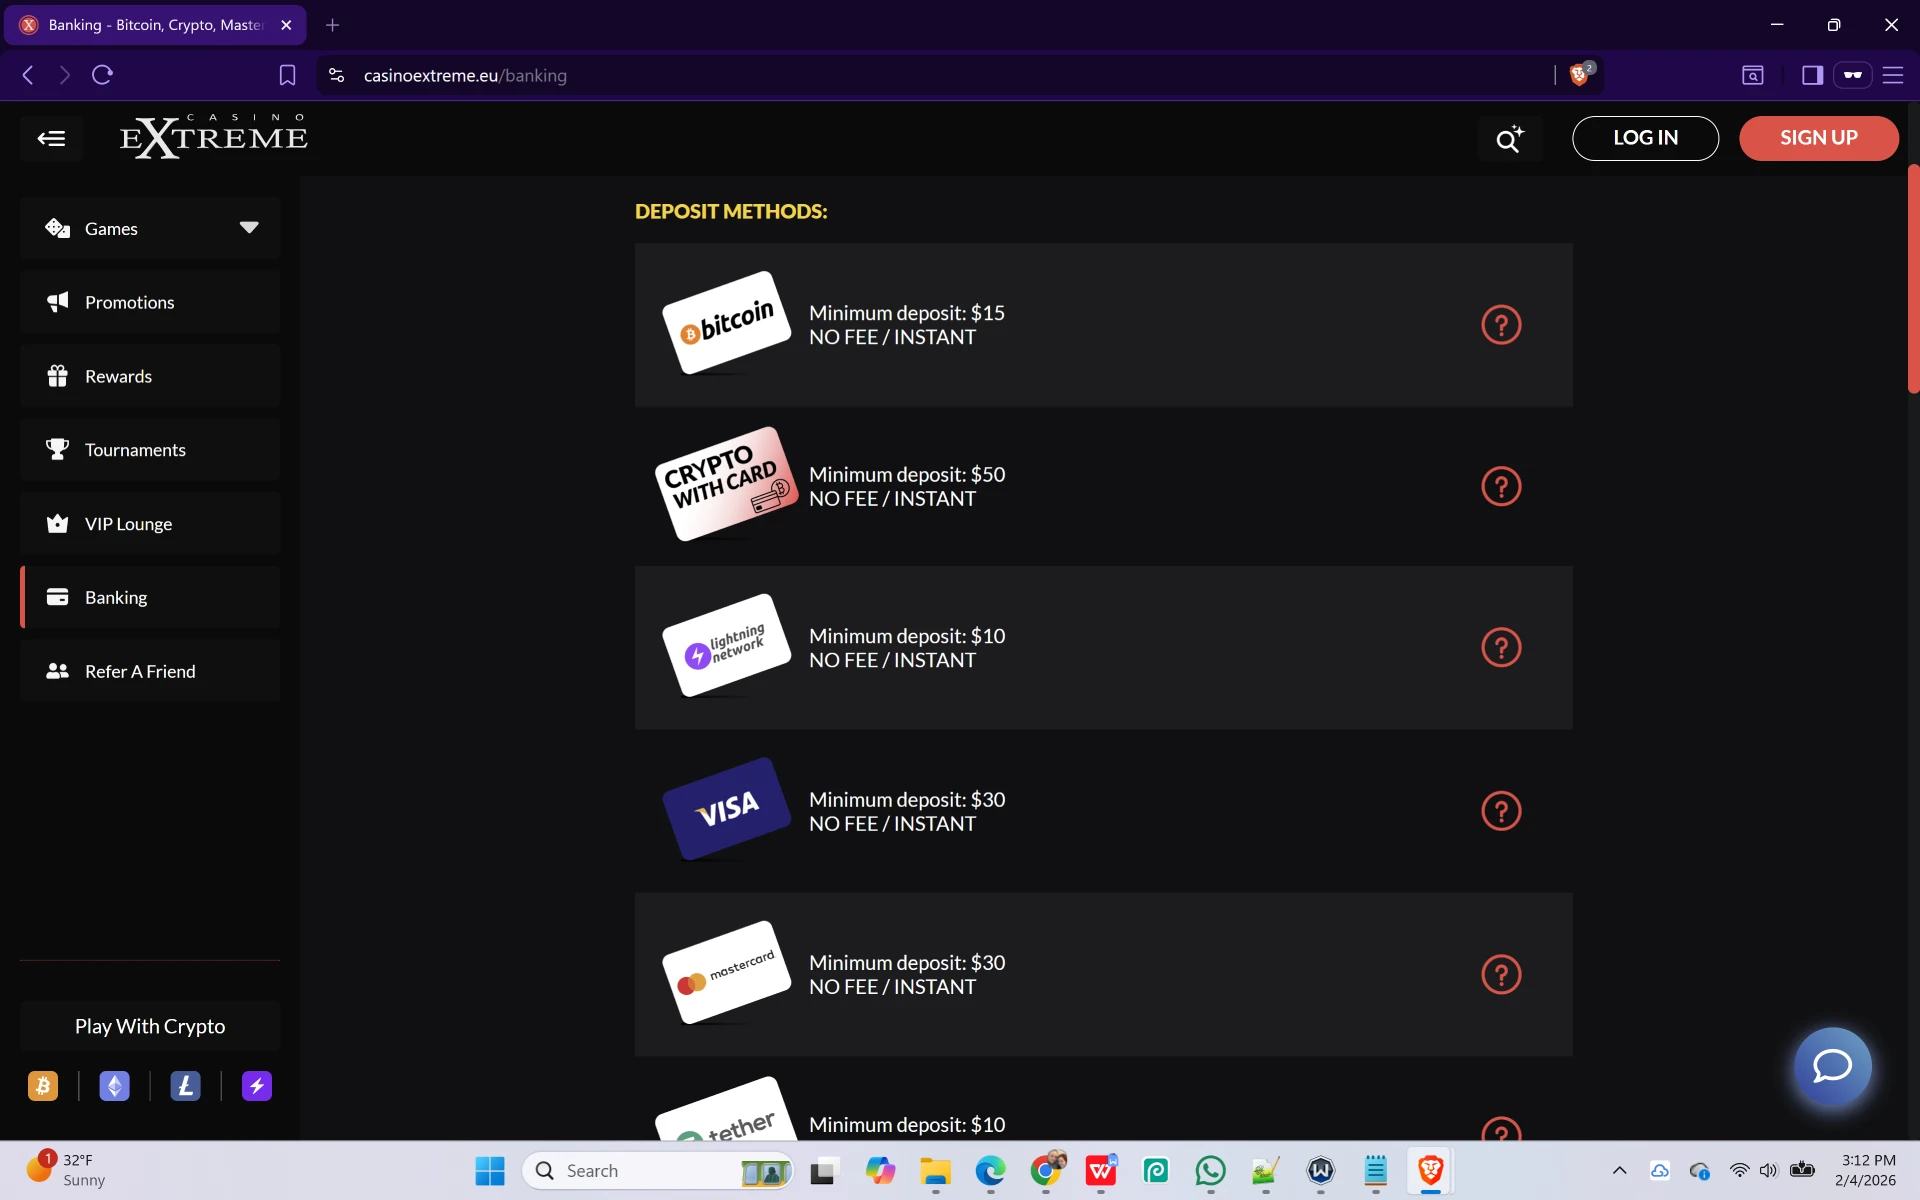Screen dimensions: 1920x1200
Task: Click the Ethereum crypto icon in sidebar
Action: tap(114, 1086)
